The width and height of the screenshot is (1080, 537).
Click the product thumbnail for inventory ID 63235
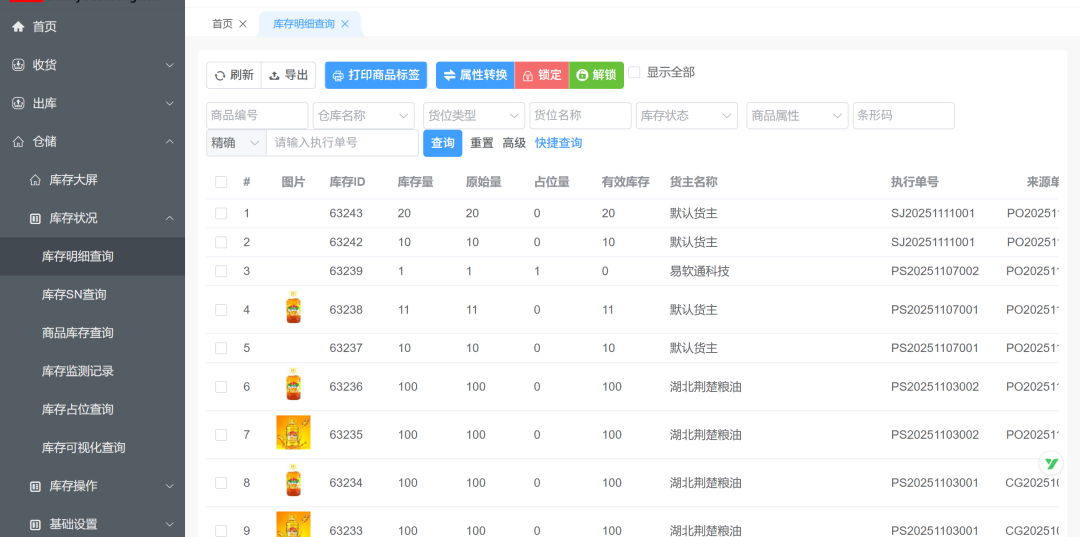click(293, 433)
